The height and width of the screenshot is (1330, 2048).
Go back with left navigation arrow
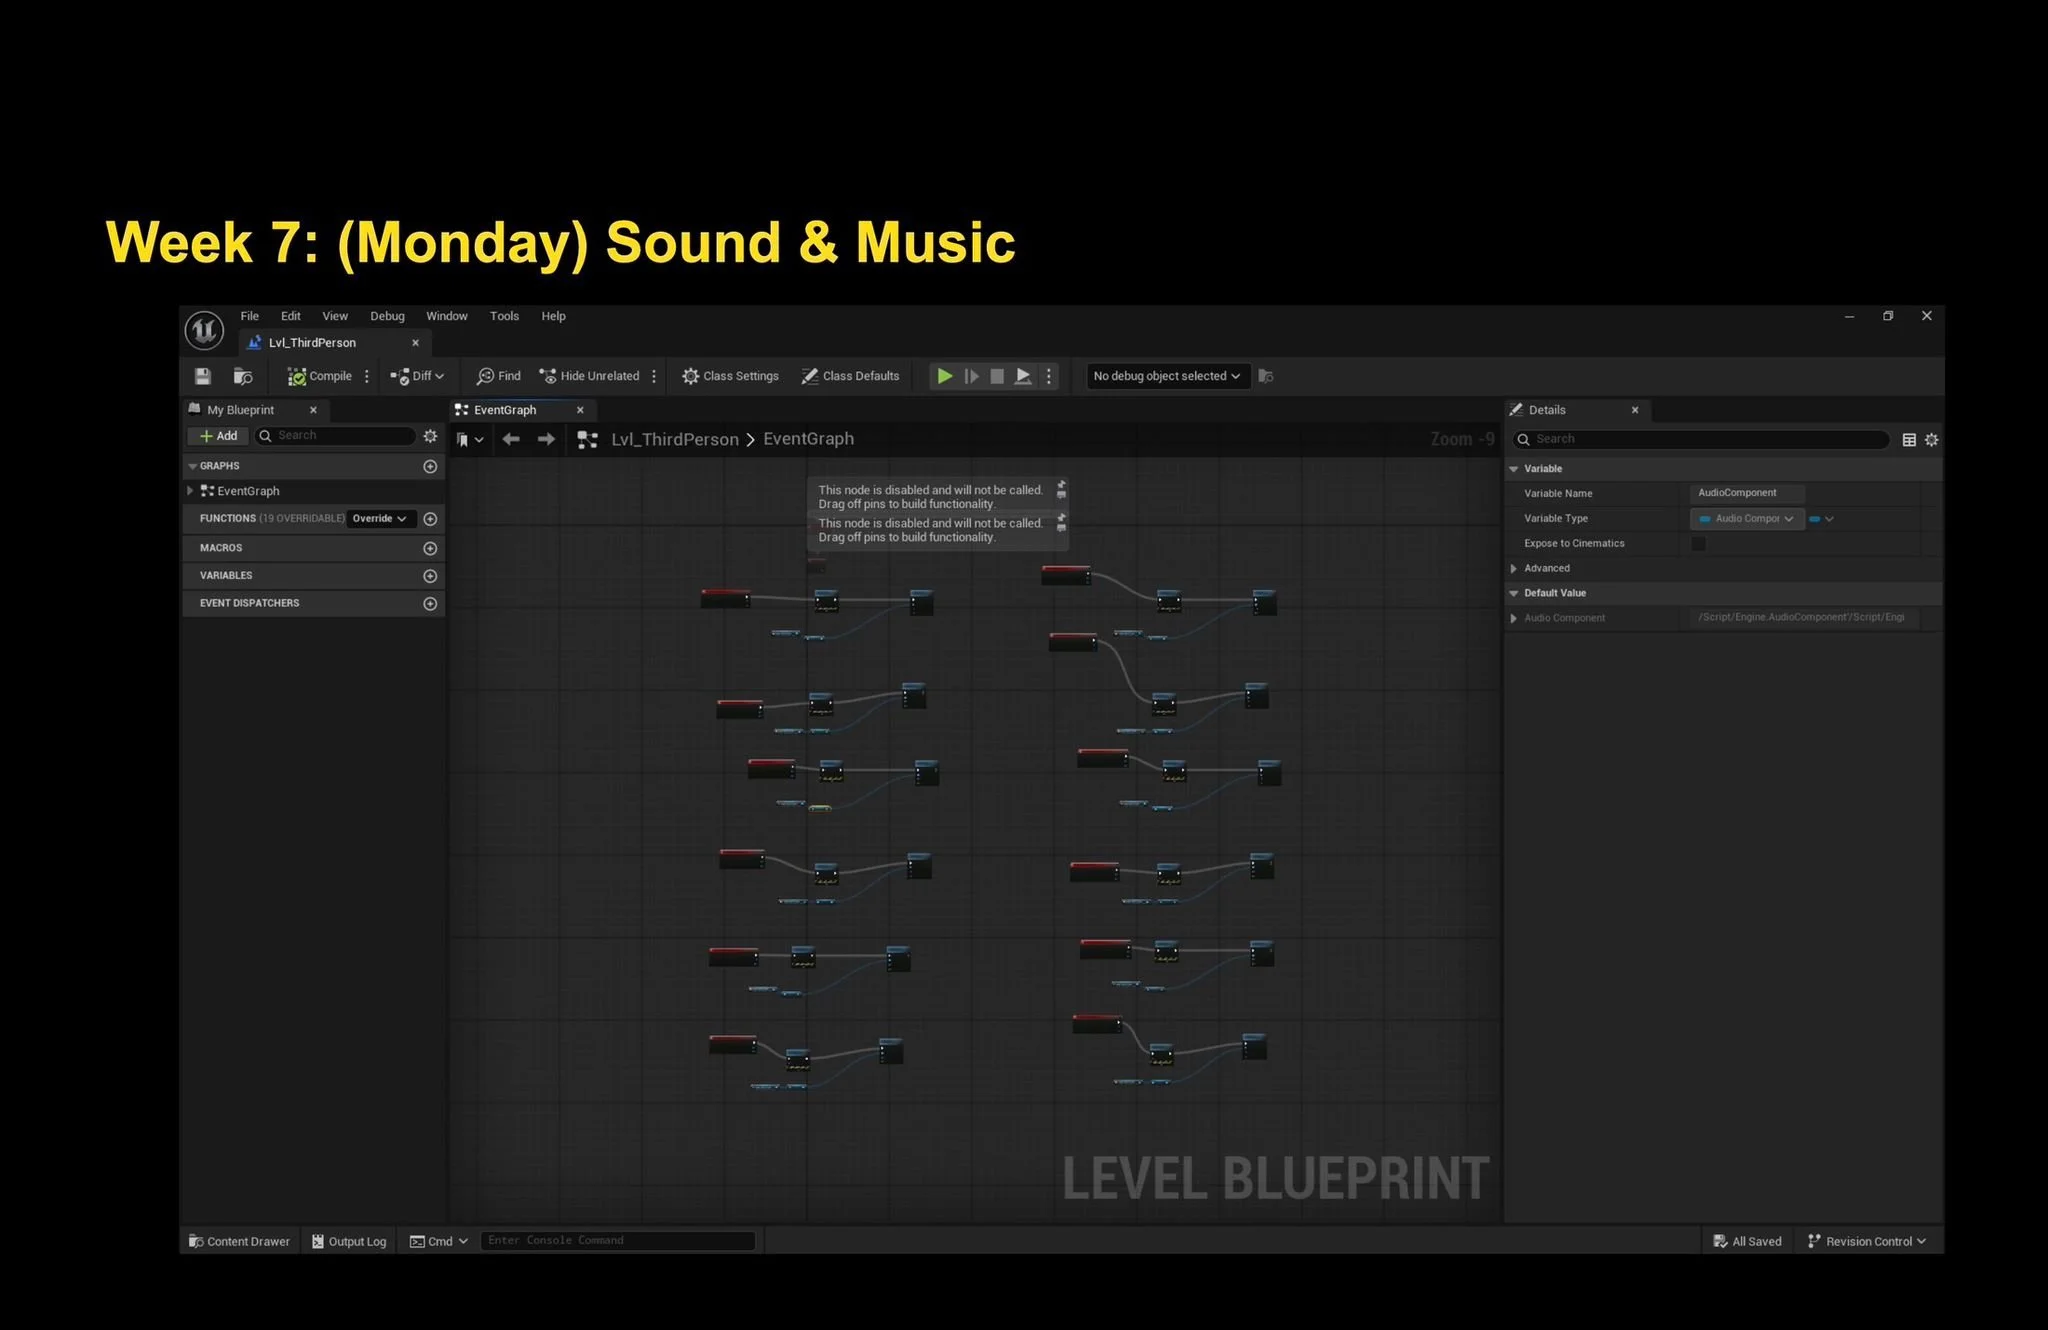coord(511,439)
